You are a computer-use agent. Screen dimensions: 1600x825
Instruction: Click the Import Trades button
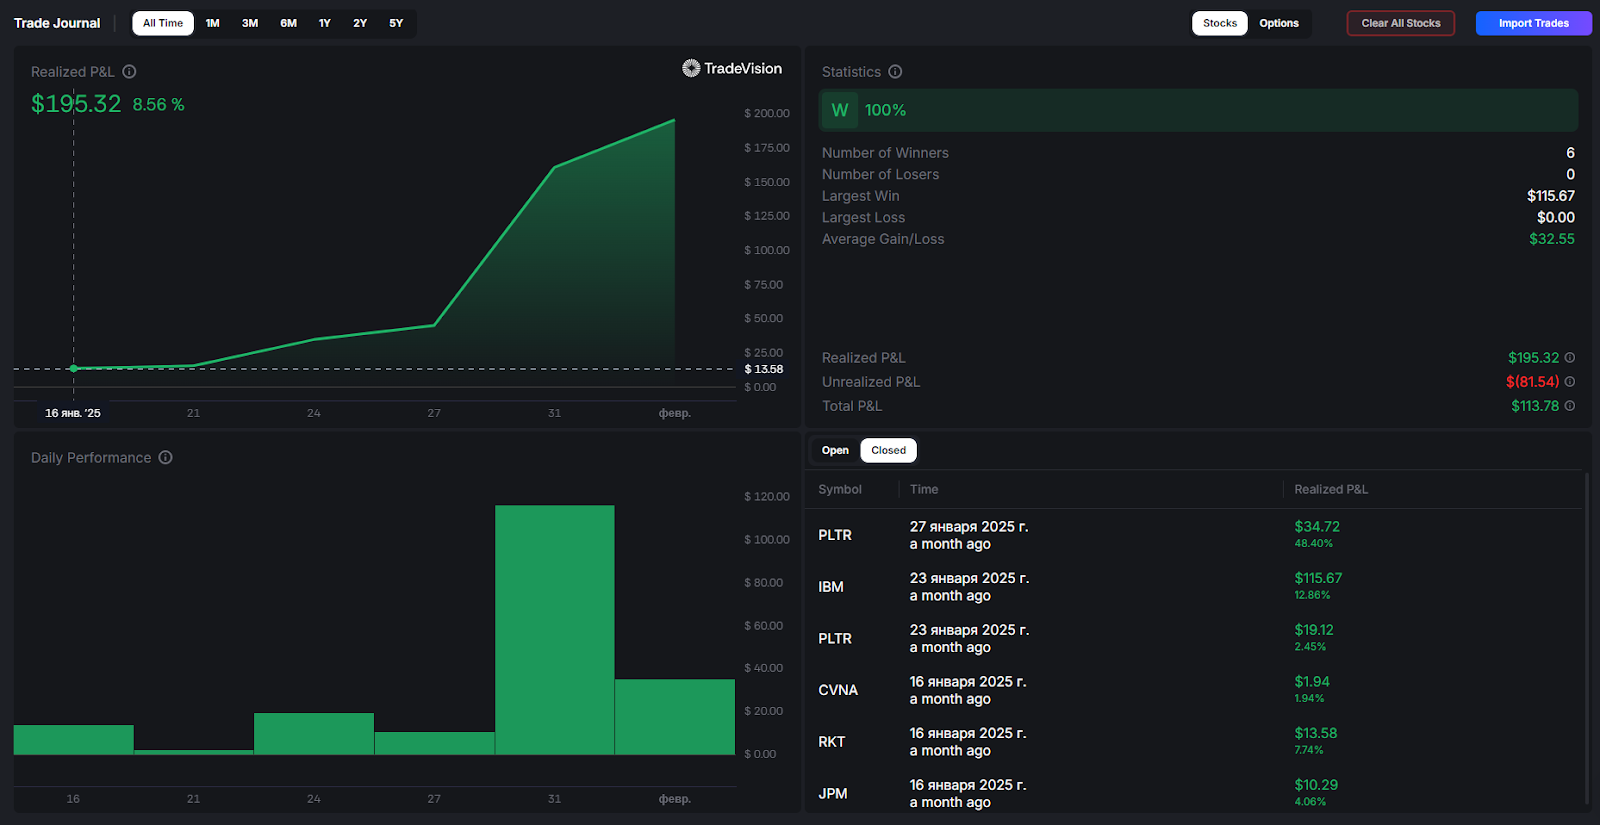click(1533, 23)
